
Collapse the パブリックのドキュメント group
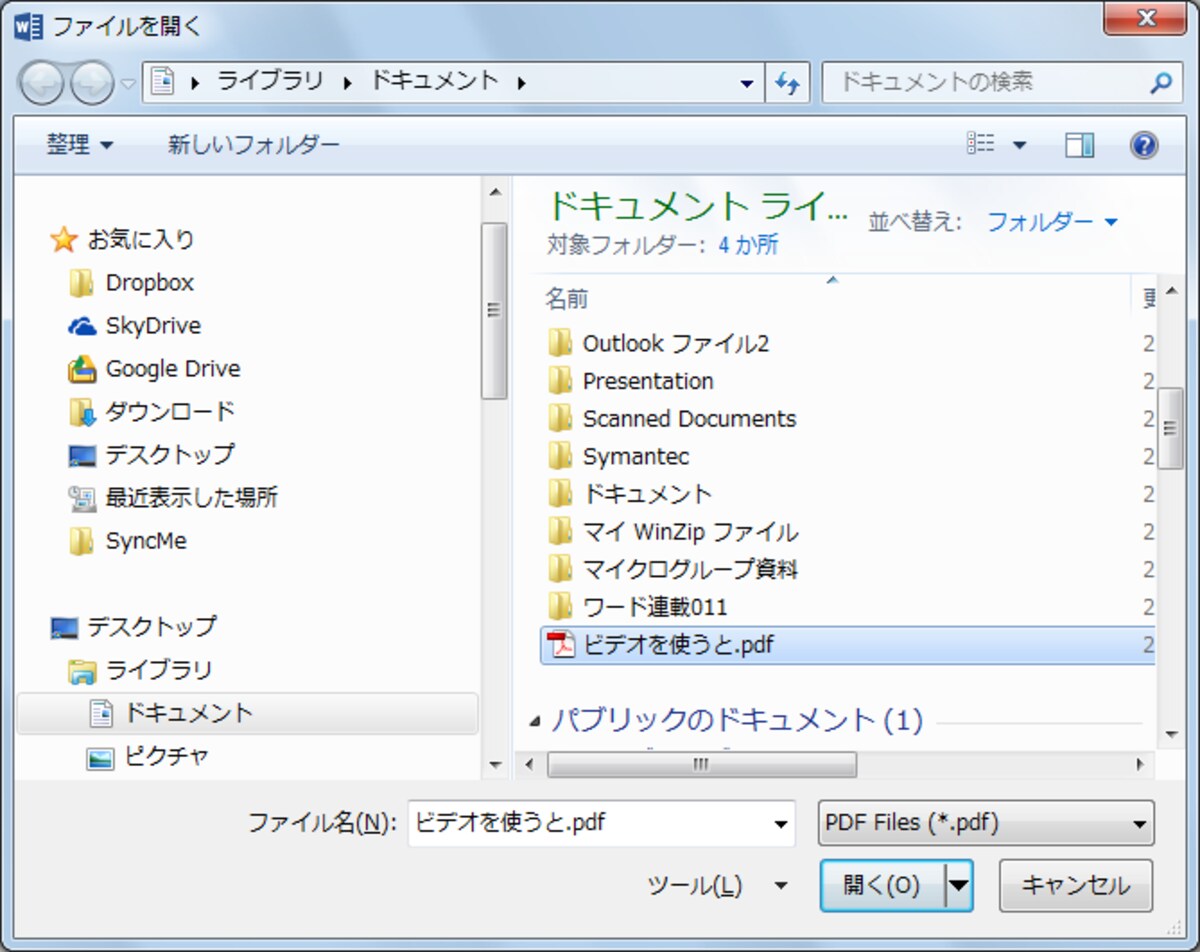[x=536, y=721]
